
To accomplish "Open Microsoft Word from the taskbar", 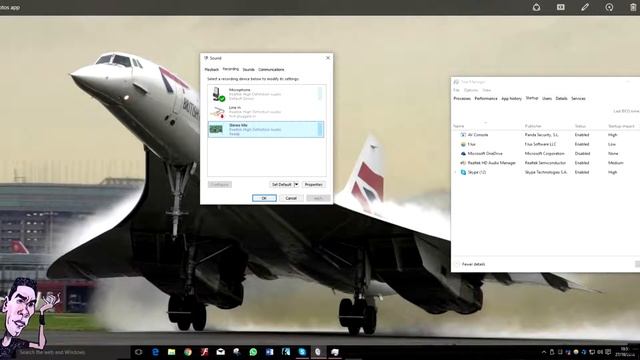I will [269, 352].
